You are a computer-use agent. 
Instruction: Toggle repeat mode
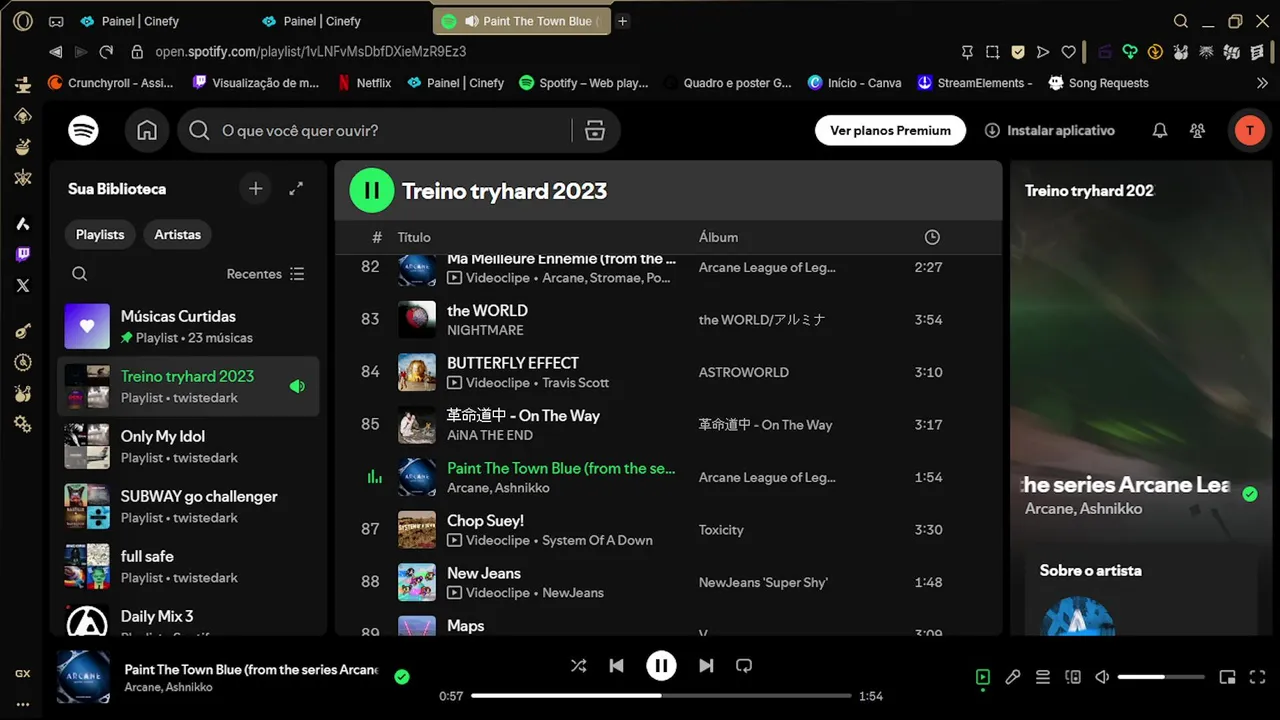coord(744,665)
